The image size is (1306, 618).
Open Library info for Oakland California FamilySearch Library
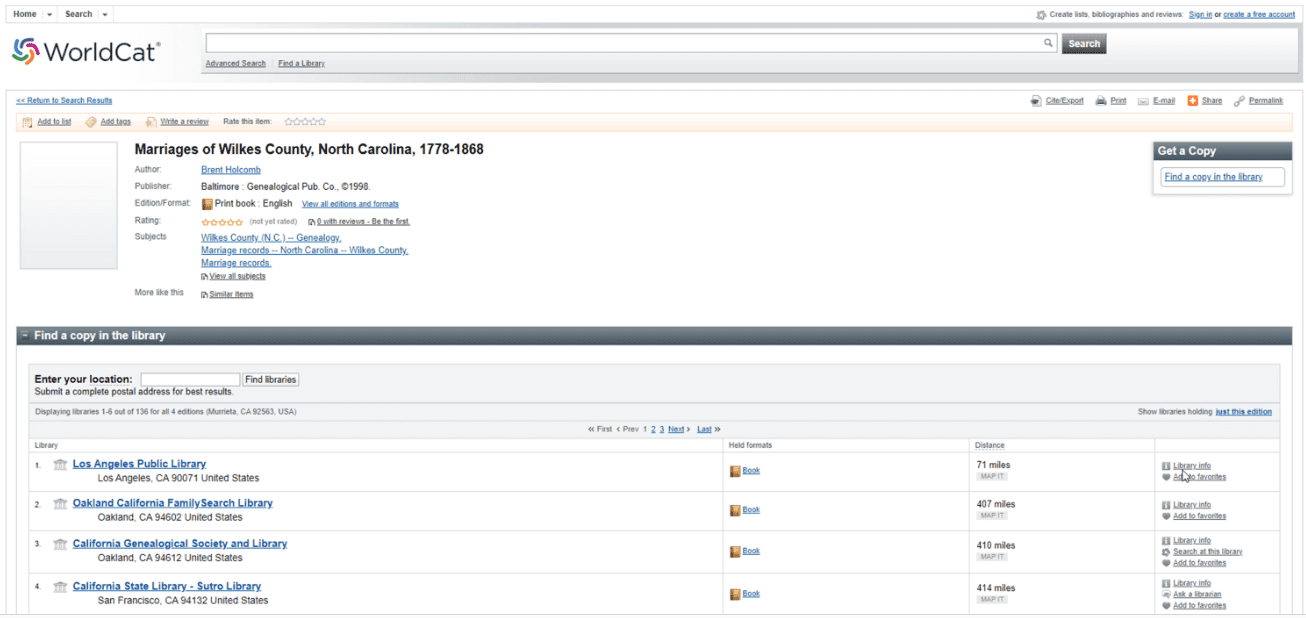1191,505
